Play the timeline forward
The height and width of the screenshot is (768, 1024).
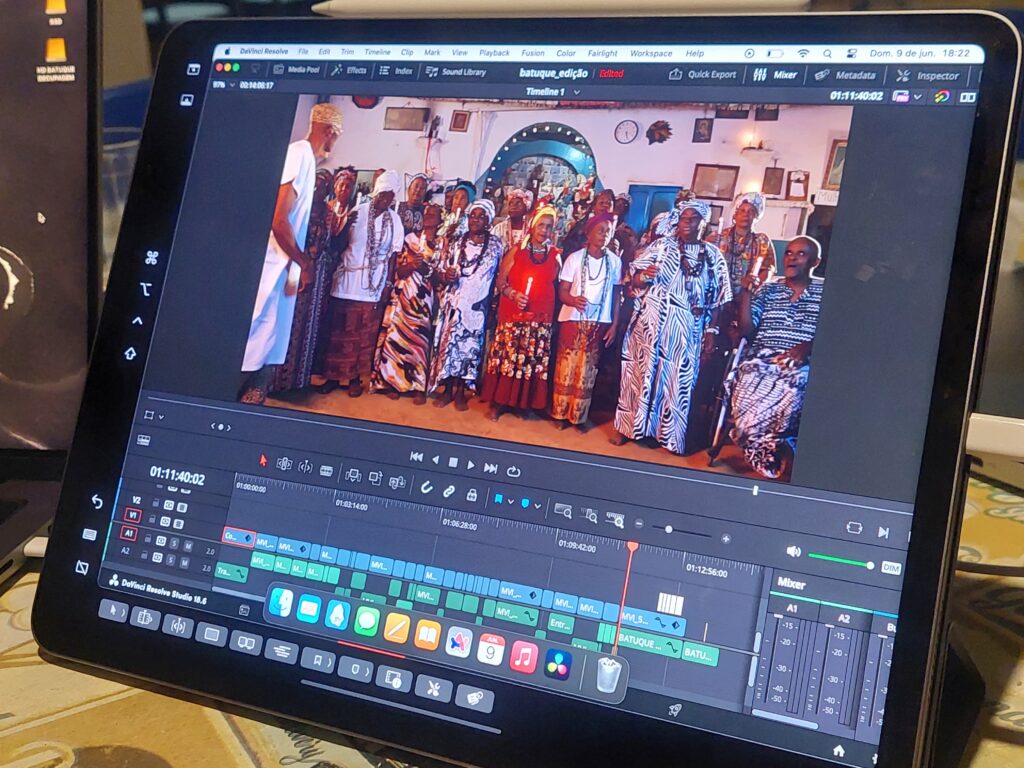pyautogui.click(x=471, y=465)
